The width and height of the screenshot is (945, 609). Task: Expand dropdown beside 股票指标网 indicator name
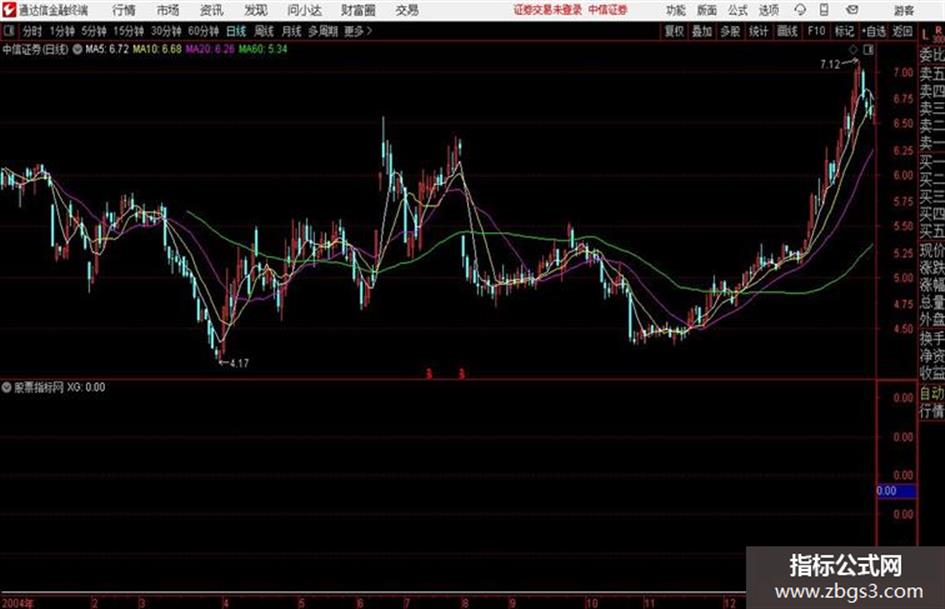coord(6,388)
